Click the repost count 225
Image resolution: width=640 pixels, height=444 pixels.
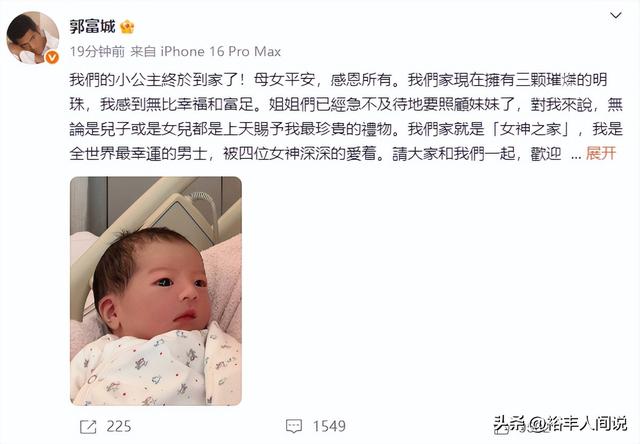tap(119, 427)
